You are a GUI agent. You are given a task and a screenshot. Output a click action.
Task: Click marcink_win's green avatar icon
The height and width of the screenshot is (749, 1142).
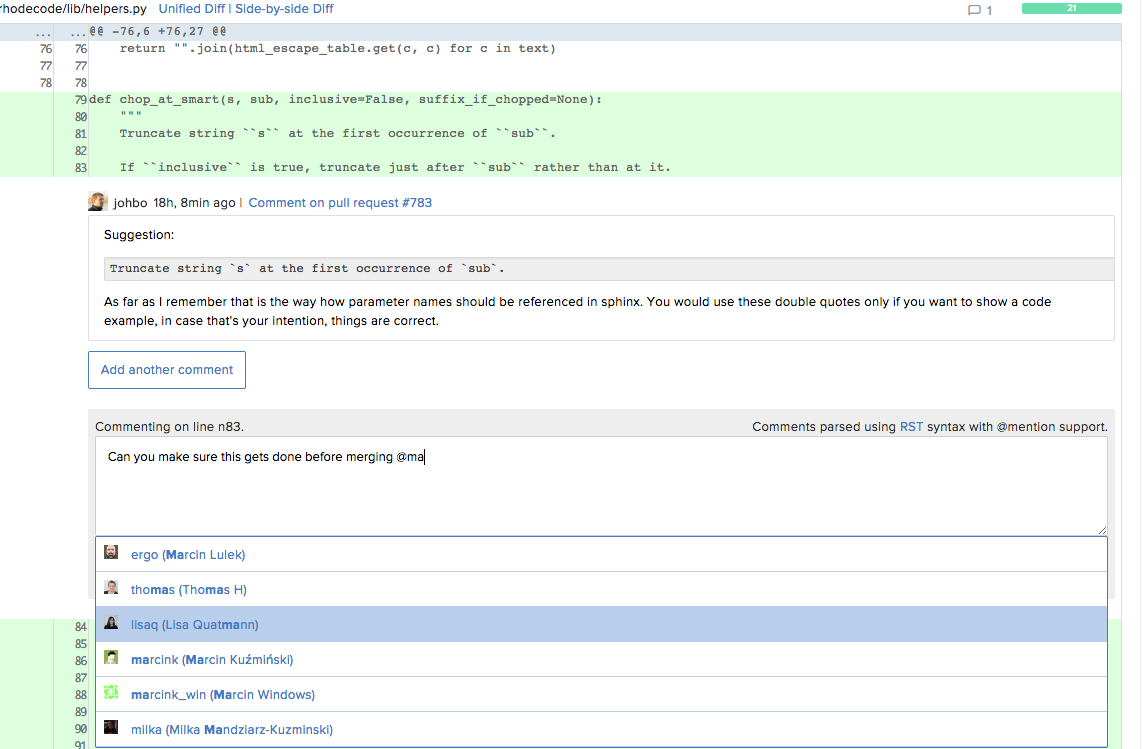(111, 693)
